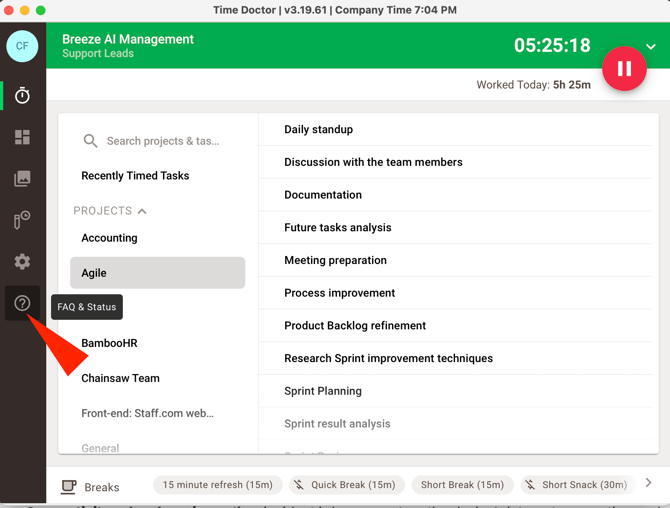Show more breaks with right arrow

[649, 483]
